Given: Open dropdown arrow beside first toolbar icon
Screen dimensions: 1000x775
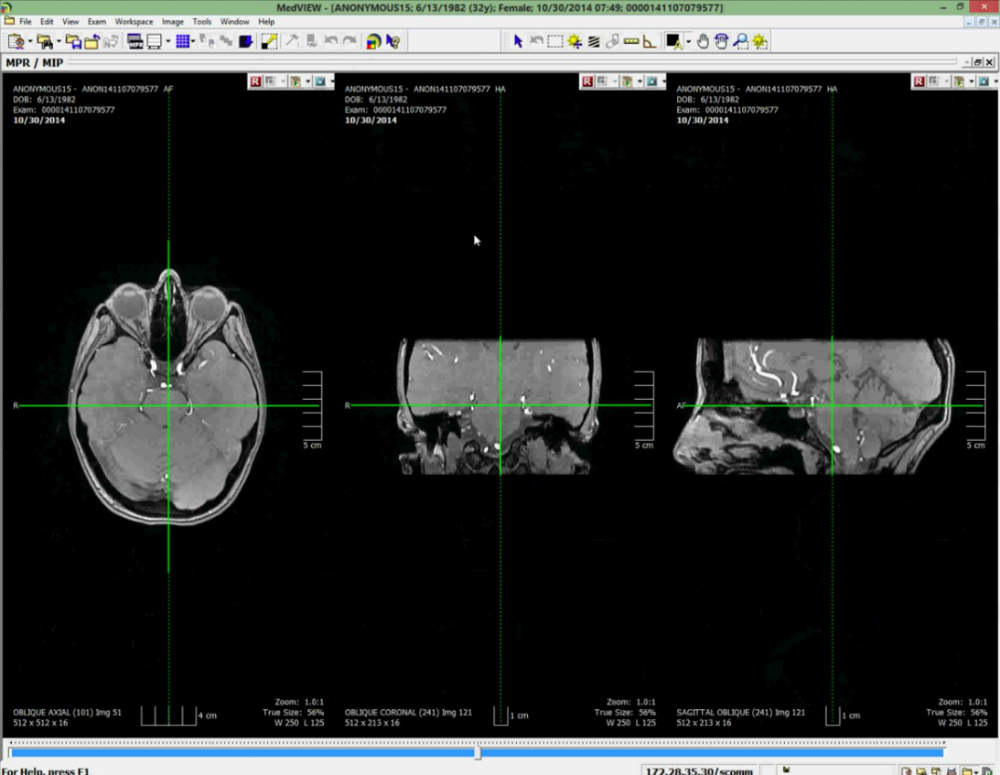Looking at the screenshot, I should point(31,41).
